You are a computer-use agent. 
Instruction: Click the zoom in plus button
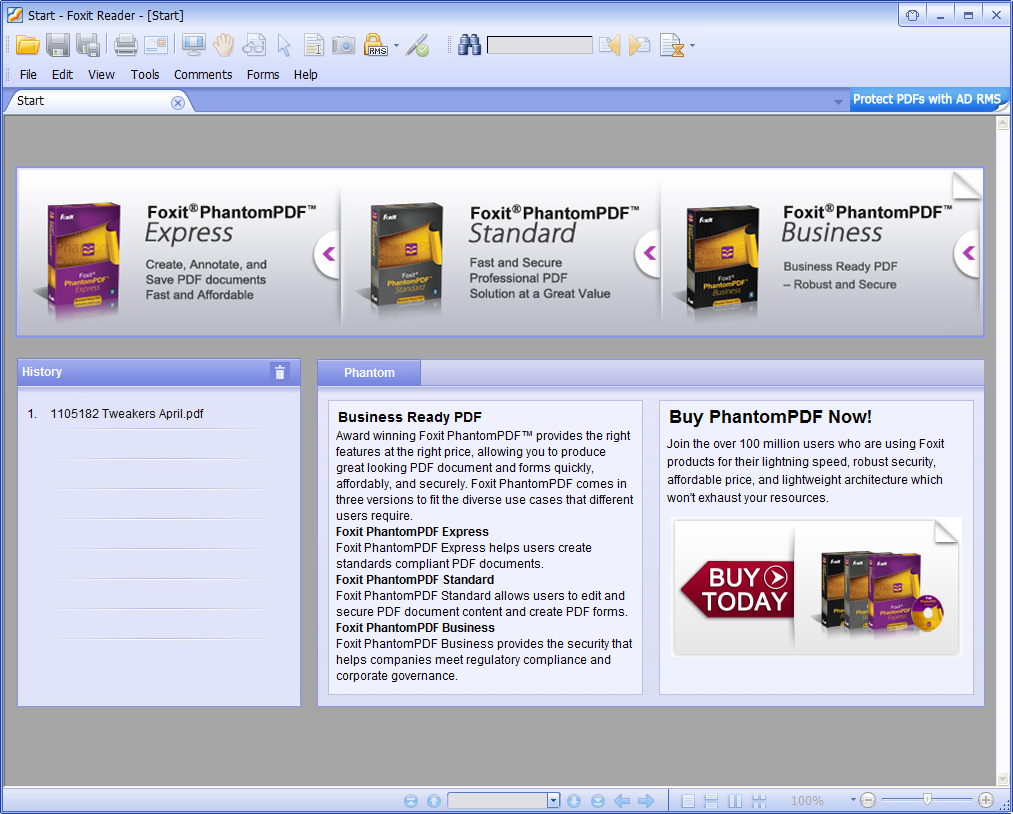click(x=985, y=800)
